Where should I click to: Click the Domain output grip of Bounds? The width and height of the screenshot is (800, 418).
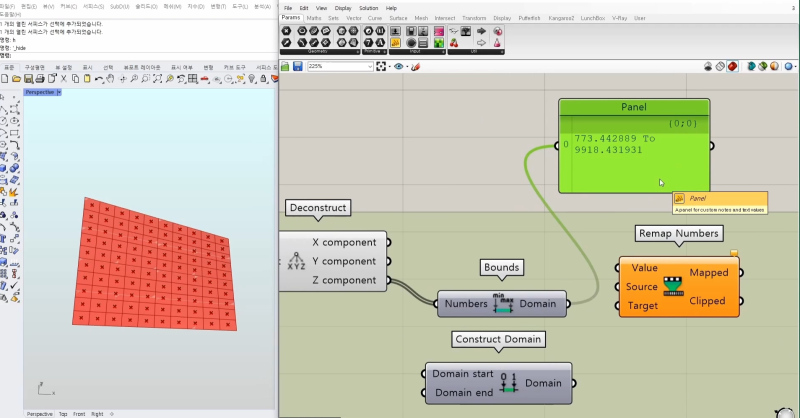[x=568, y=304]
